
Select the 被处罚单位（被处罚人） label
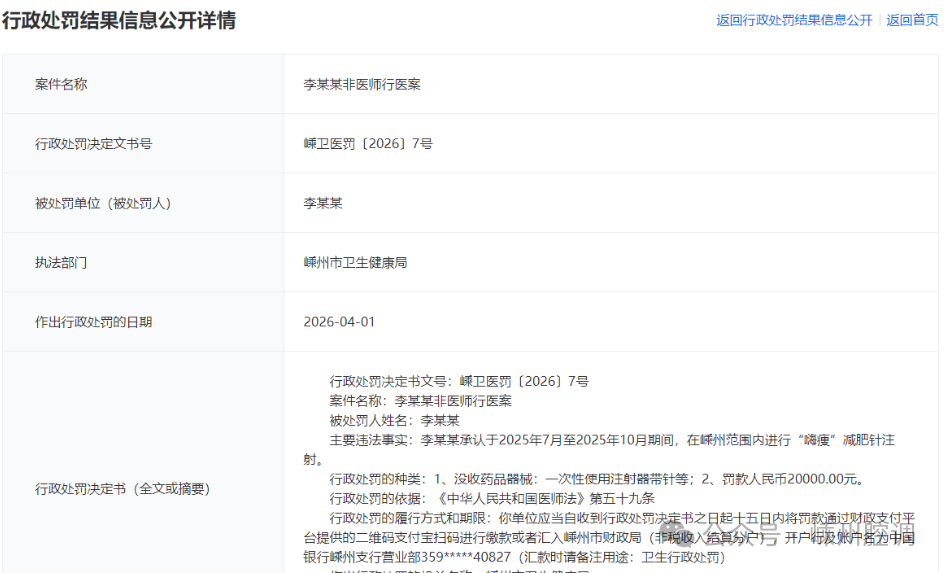click(x=103, y=203)
